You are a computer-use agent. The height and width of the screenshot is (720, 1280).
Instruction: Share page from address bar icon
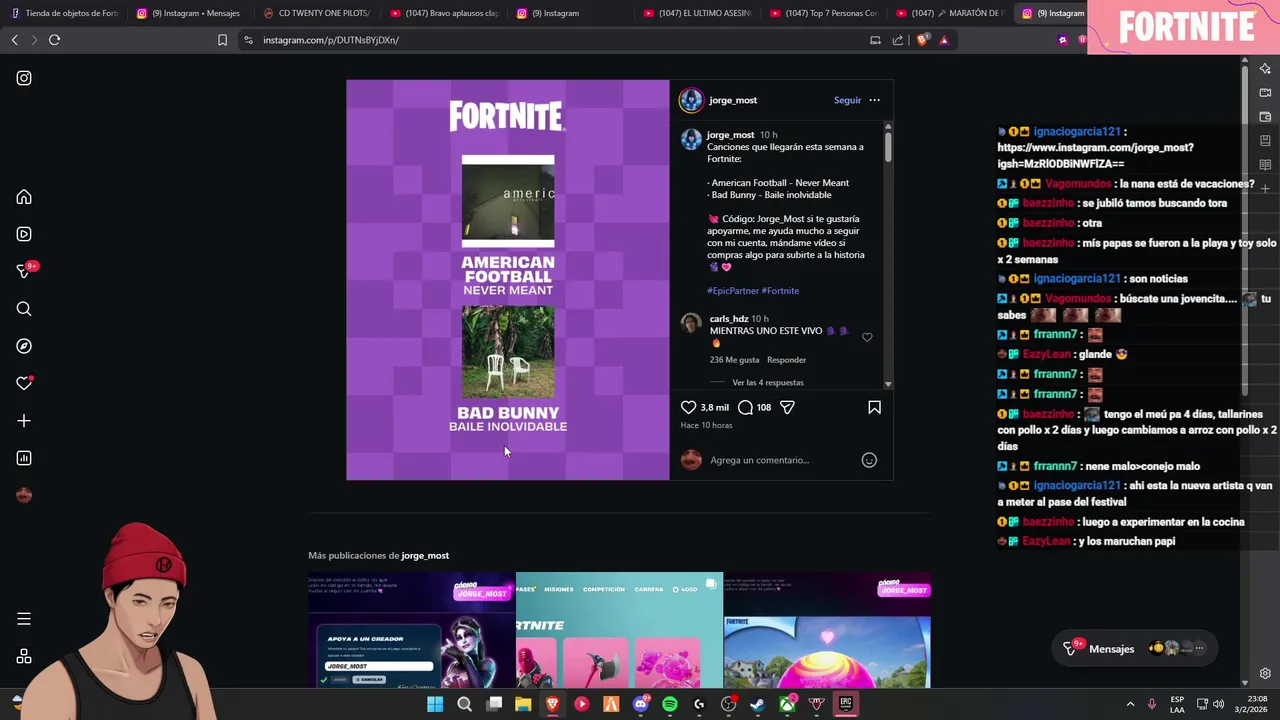897,40
